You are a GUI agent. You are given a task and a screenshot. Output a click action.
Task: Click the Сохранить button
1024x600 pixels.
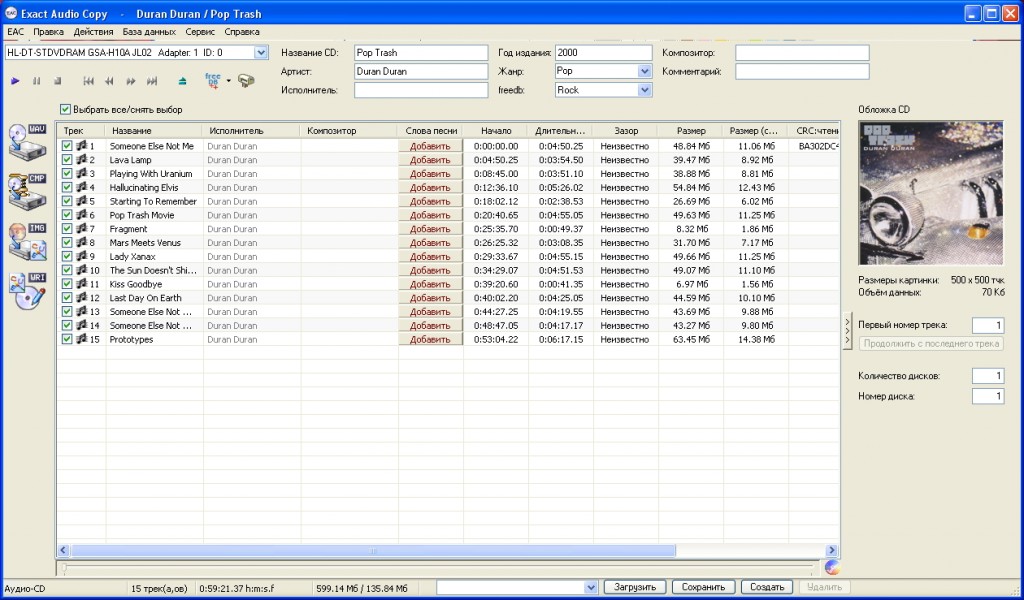click(x=703, y=587)
